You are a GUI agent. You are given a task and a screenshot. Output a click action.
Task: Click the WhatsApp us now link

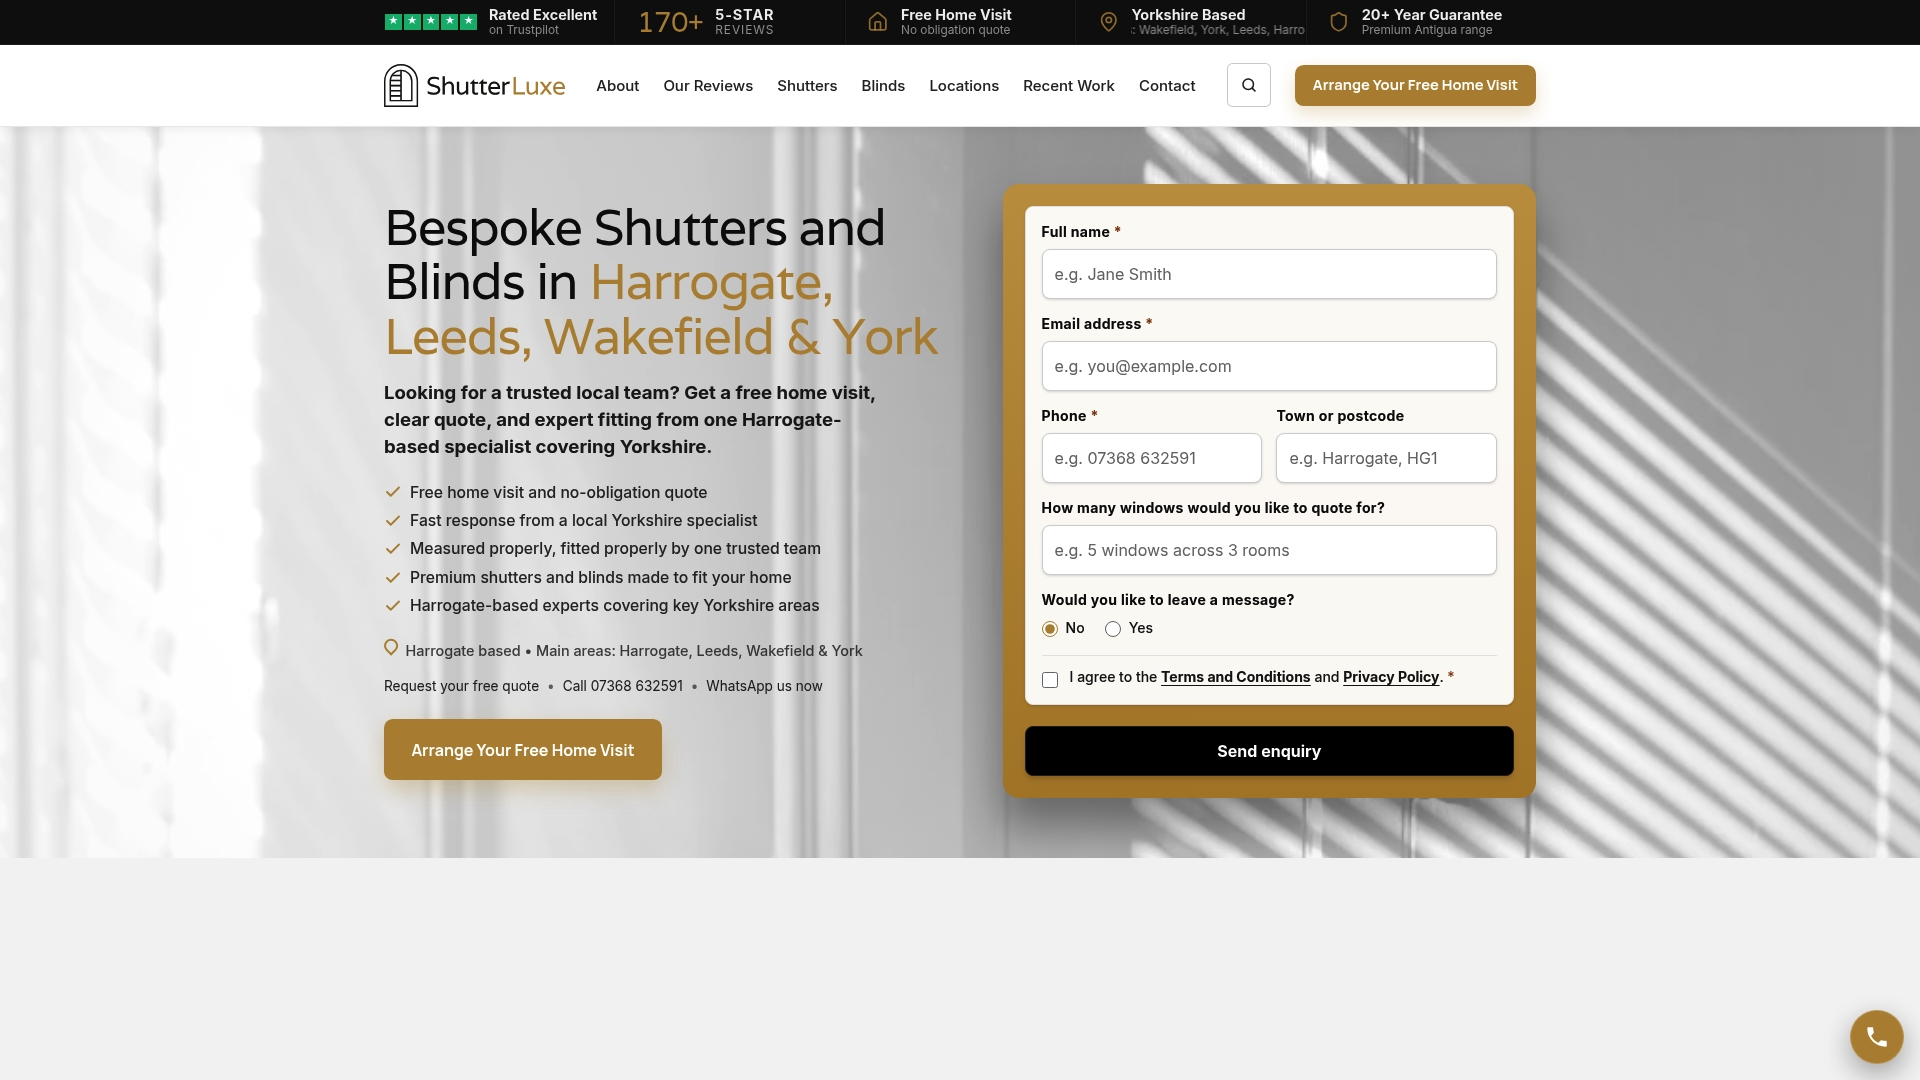764,686
